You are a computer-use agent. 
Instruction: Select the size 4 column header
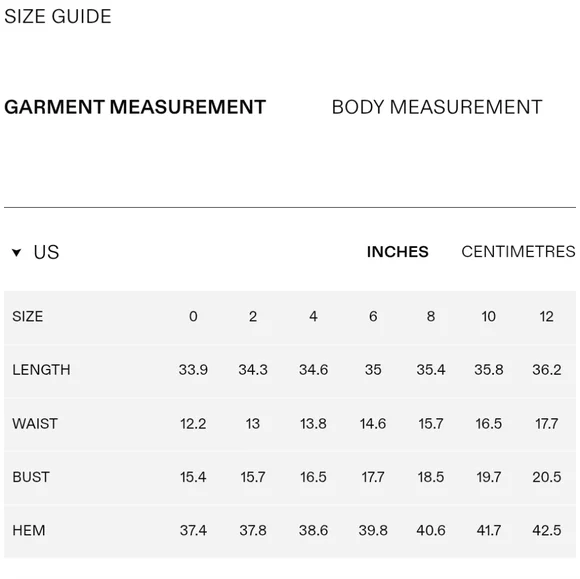coord(313,317)
